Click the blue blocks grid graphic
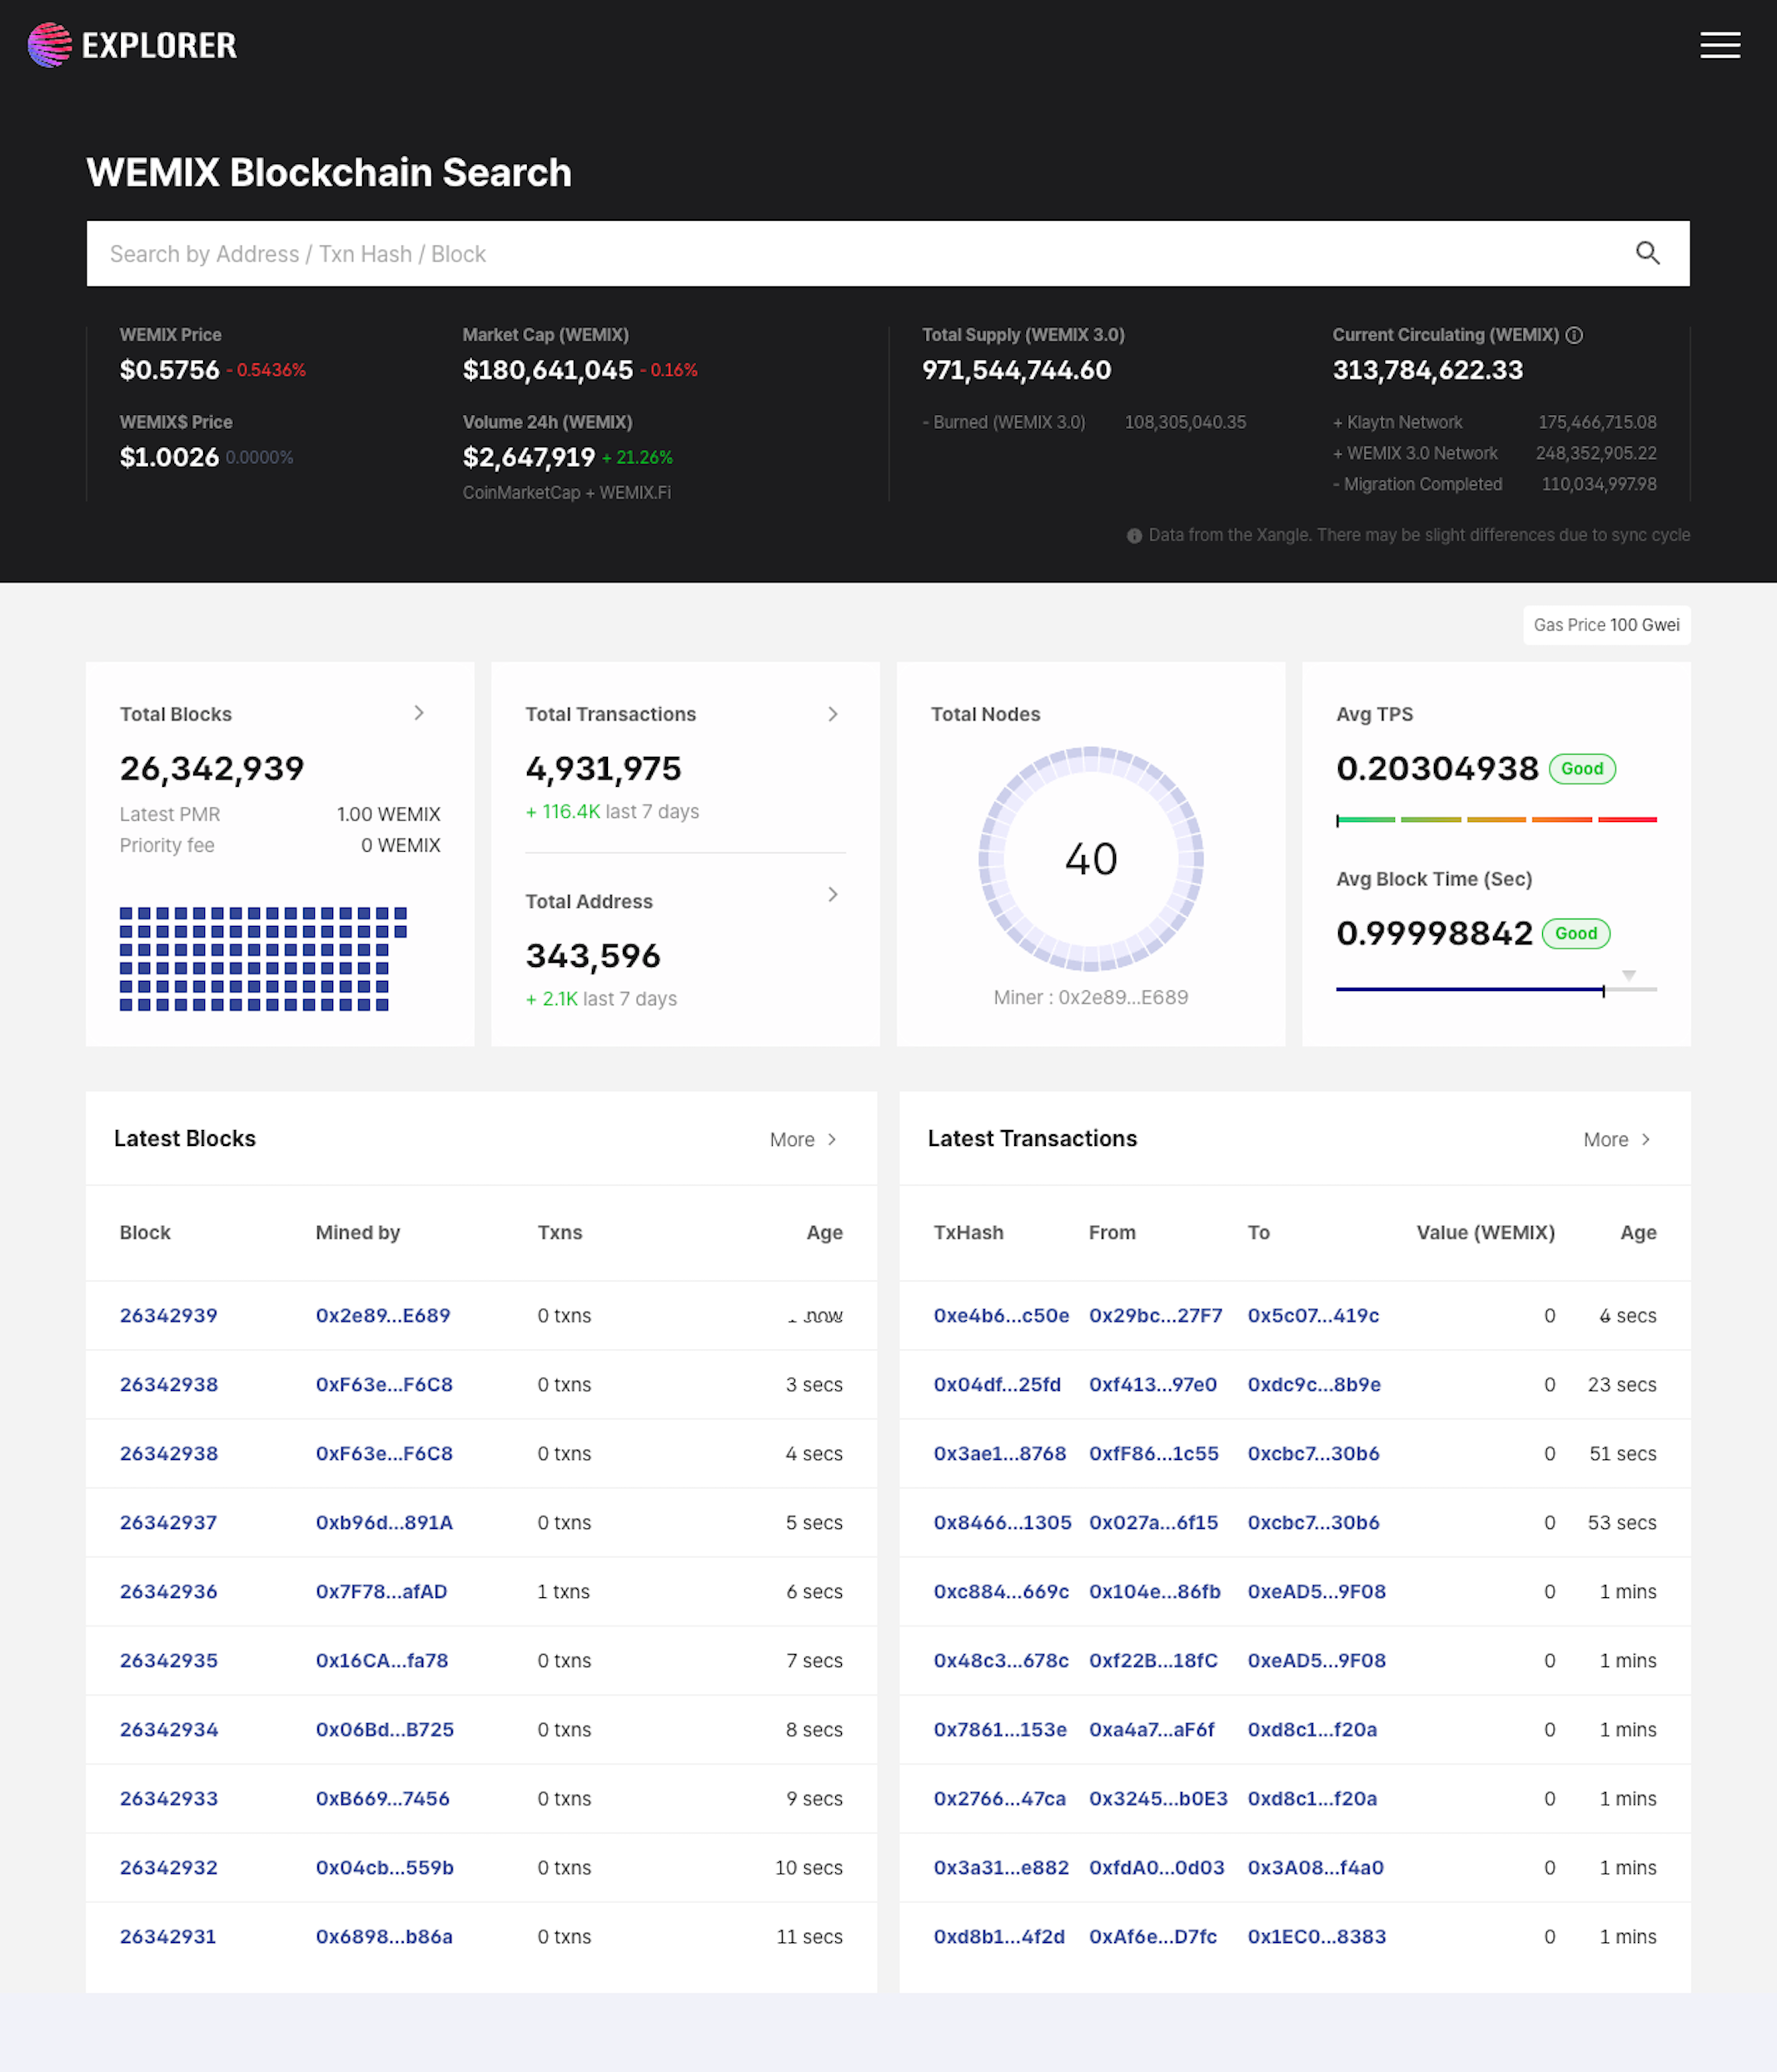 pos(262,958)
